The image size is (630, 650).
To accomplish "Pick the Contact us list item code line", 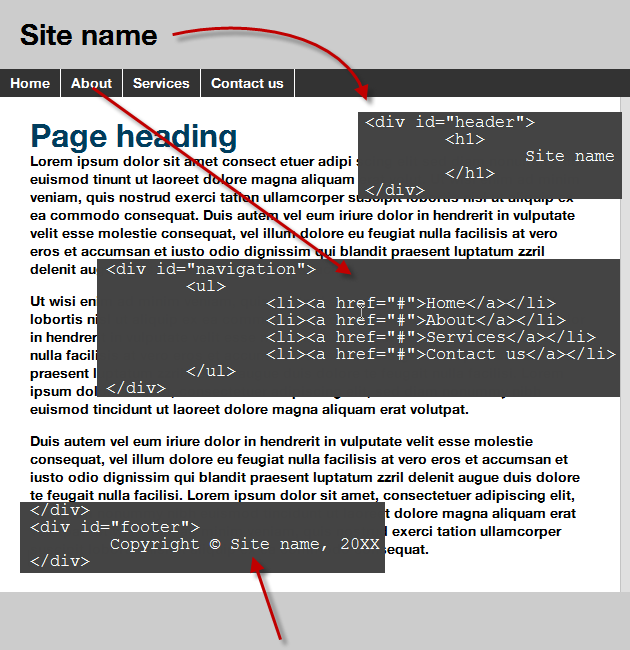I will 440,354.
